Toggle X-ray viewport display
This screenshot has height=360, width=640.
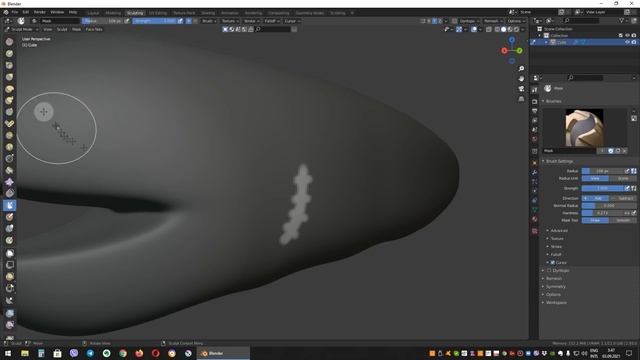489,29
